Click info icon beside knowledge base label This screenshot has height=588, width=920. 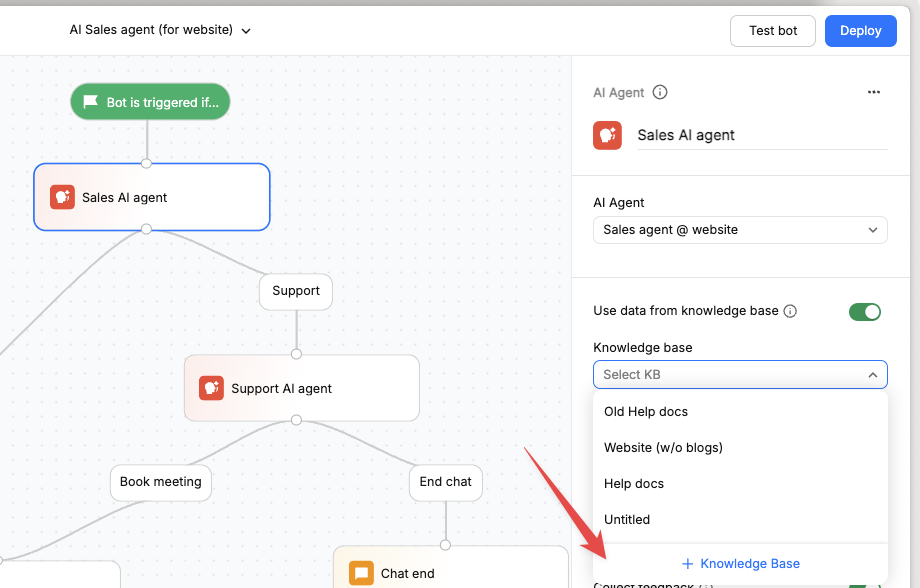pyautogui.click(x=790, y=311)
